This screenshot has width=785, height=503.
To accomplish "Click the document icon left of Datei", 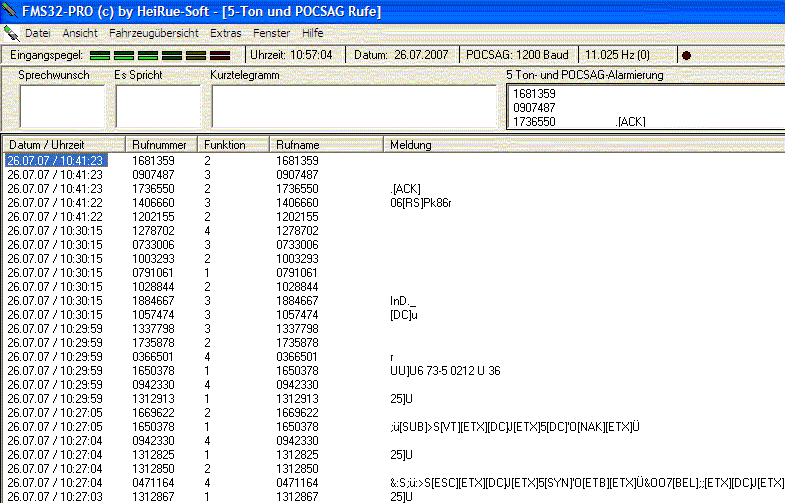I will pos(11,33).
